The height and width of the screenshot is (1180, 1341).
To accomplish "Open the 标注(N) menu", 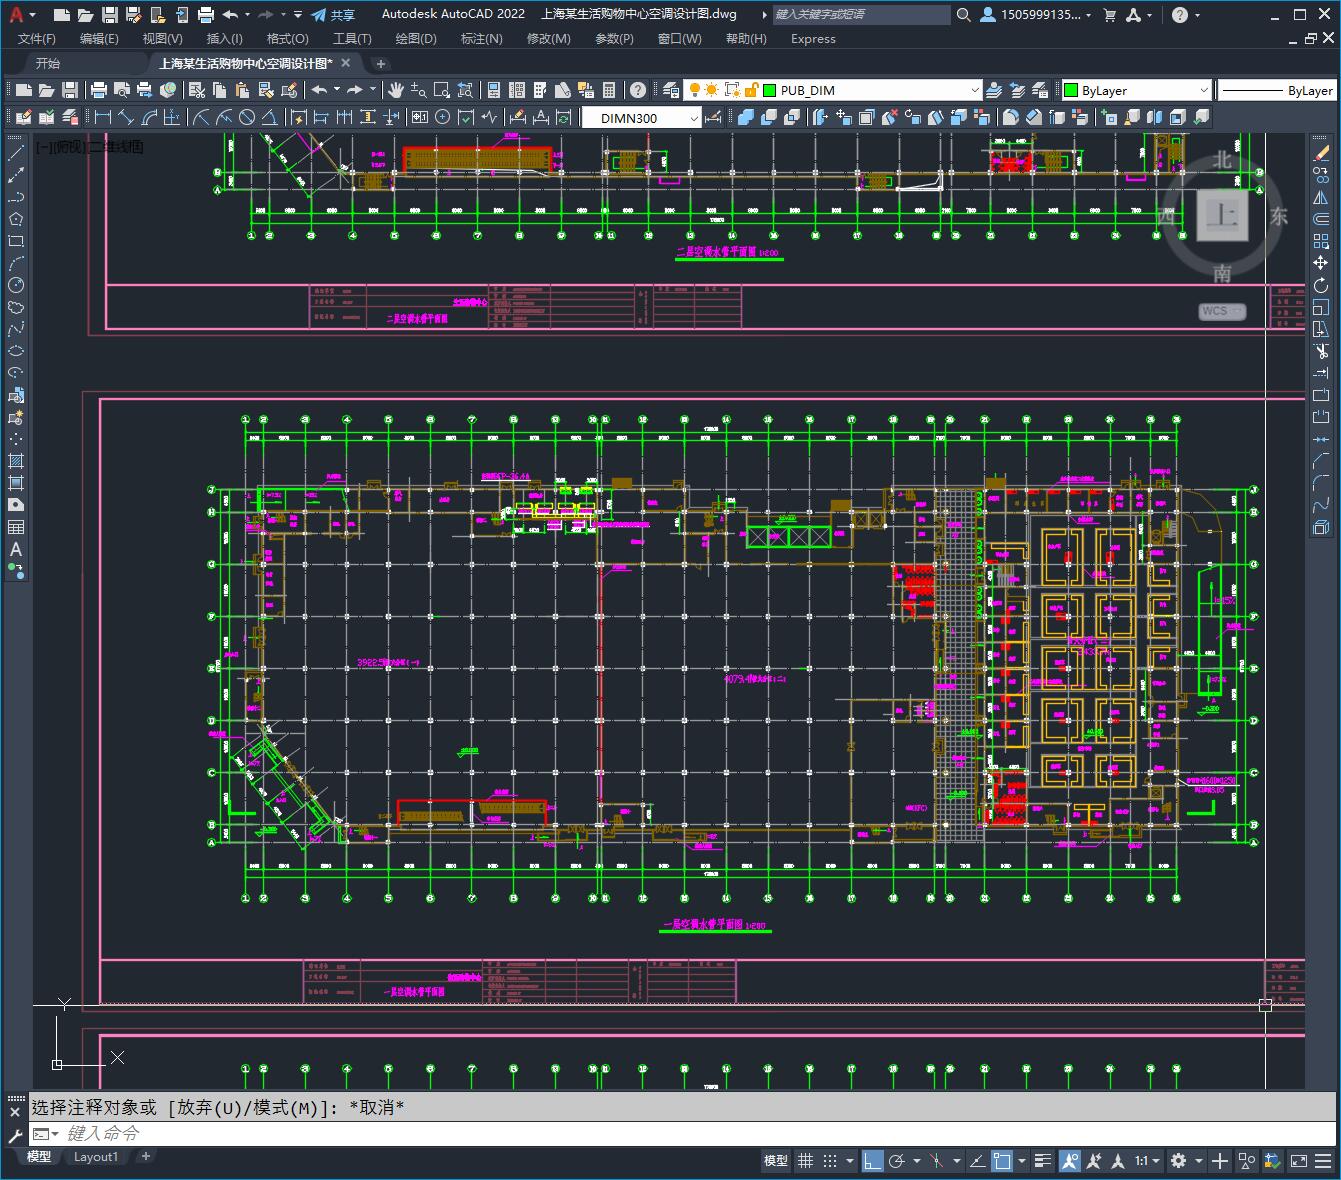I will point(481,39).
